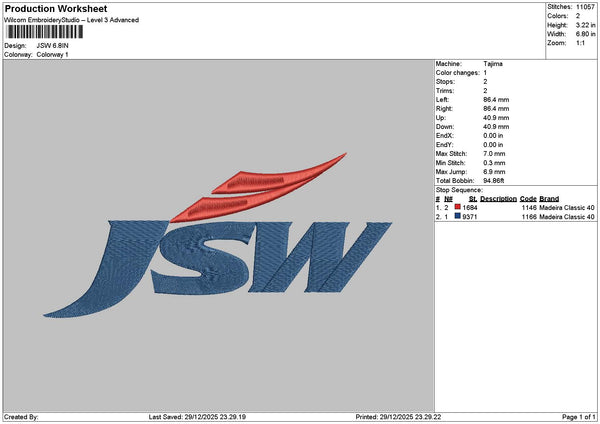
Task: Click the 'Down:' row value 40.9 mm
Action: point(496,127)
